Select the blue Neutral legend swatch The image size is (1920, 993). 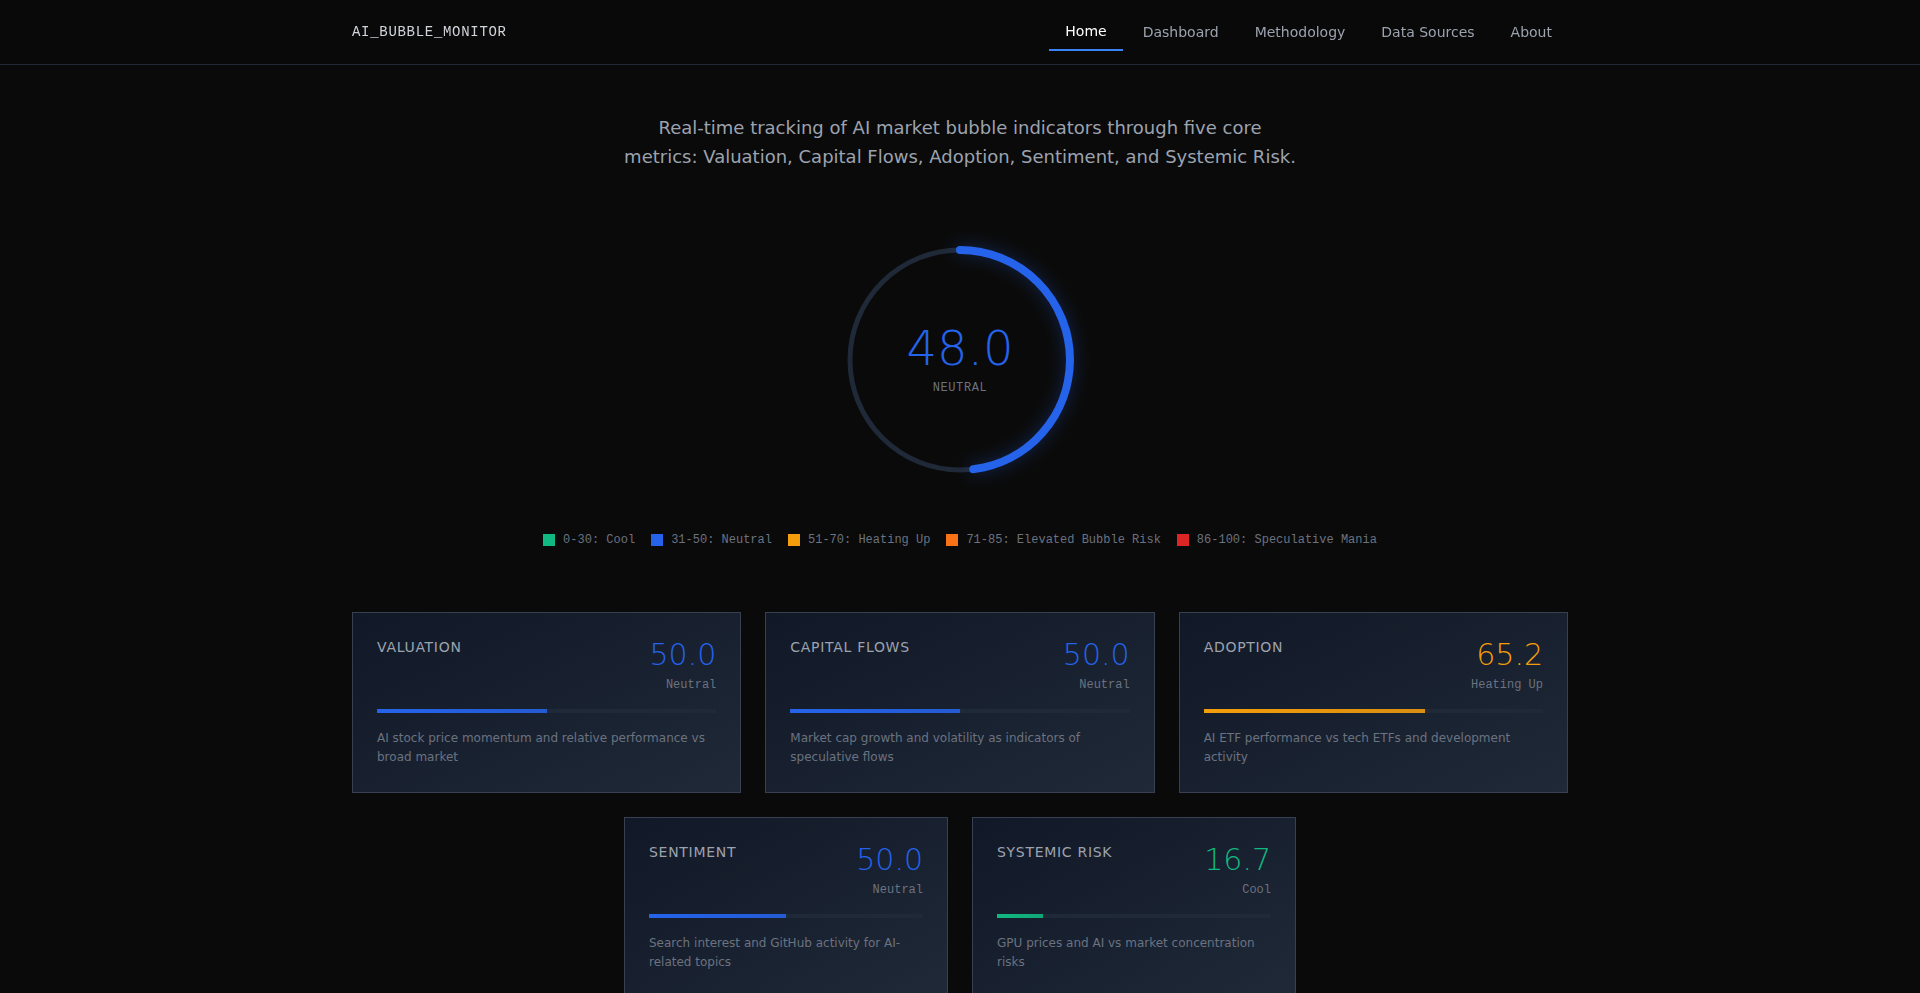pos(657,539)
